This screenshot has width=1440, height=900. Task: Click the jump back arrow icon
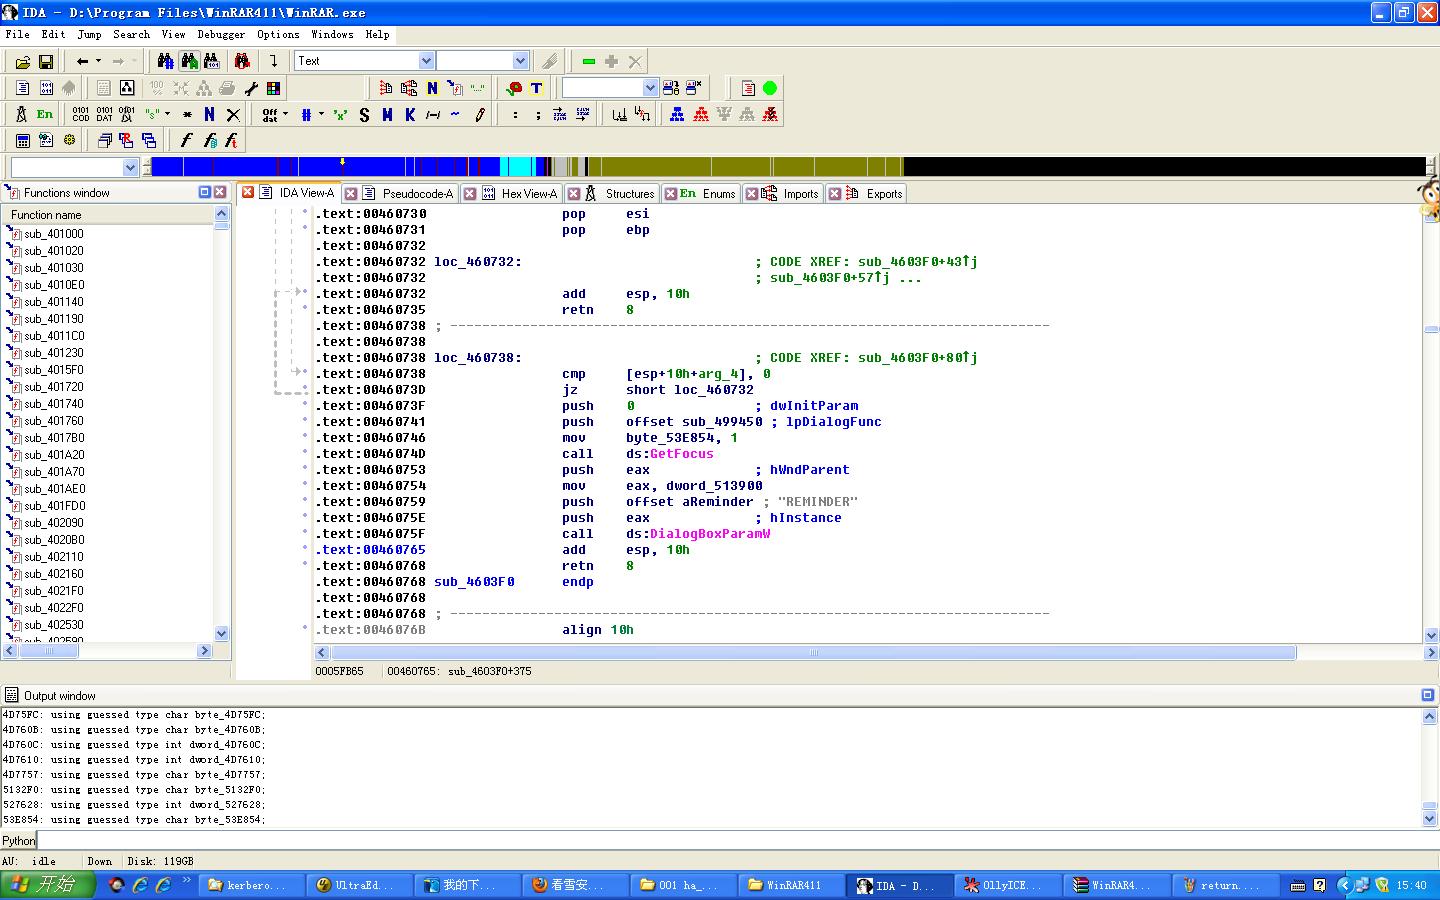pyautogui.click(x=83, y=62)
